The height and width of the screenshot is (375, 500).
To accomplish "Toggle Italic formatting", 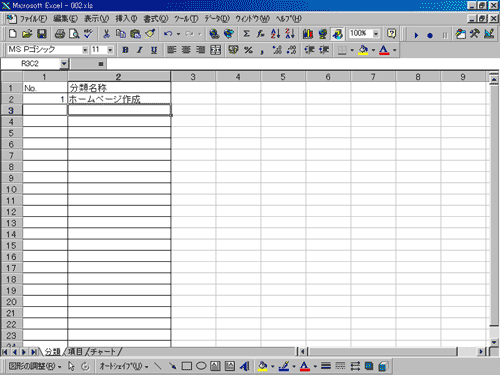I will tap(140, 50).
